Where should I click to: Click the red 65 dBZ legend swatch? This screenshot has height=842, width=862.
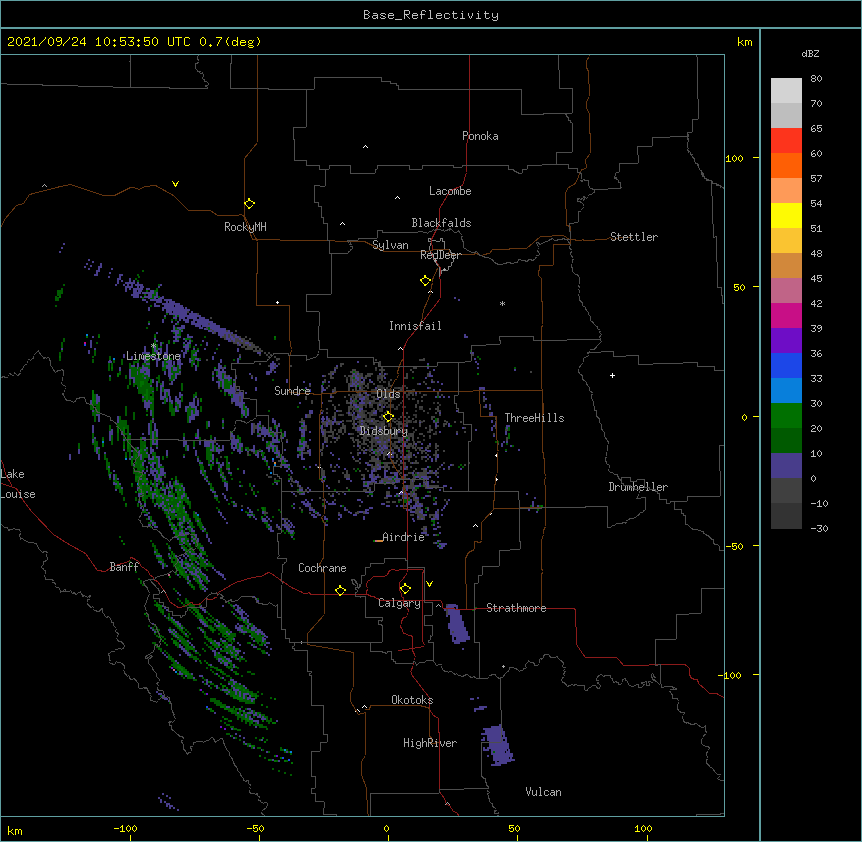[786, 140]
